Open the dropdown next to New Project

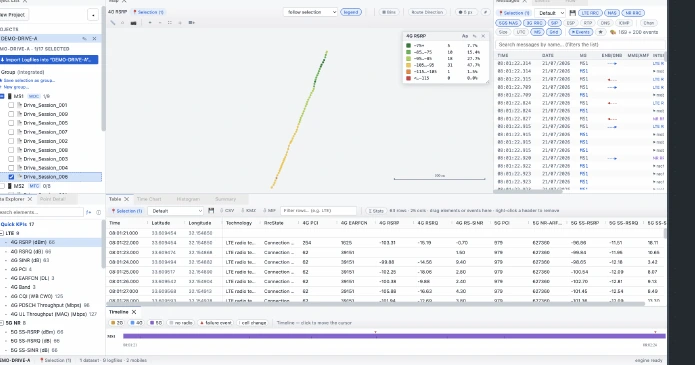(x=93, y=15)
